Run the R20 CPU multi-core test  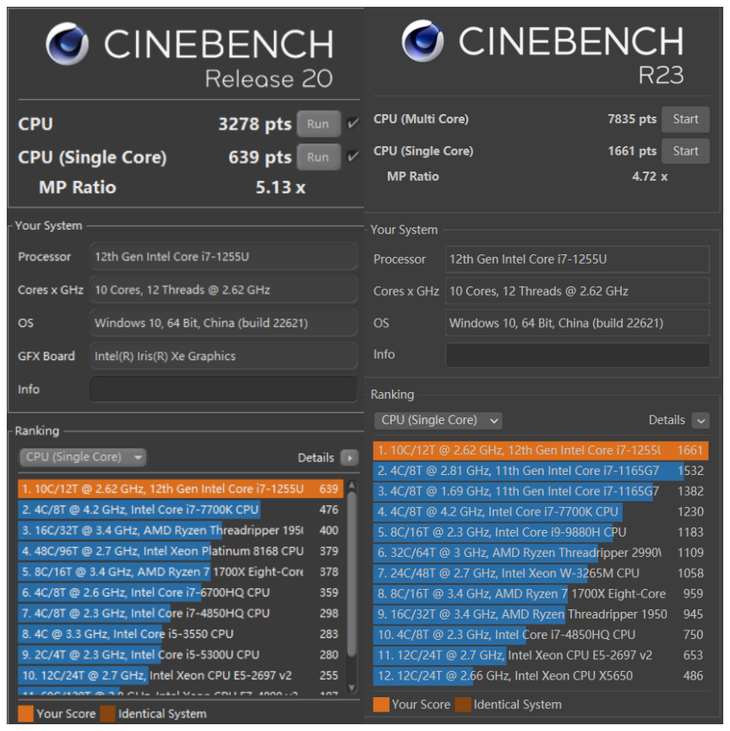click(318, 124)
